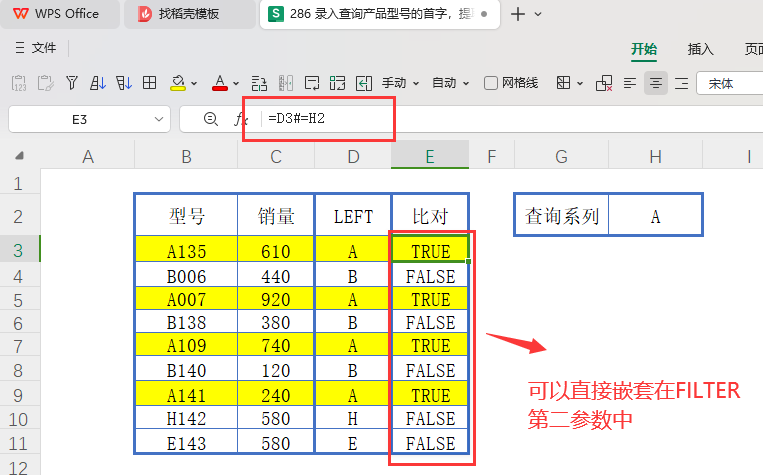Click the clear format icon with red x
Viewport: 763px width, 475px height.
[604, 83]
